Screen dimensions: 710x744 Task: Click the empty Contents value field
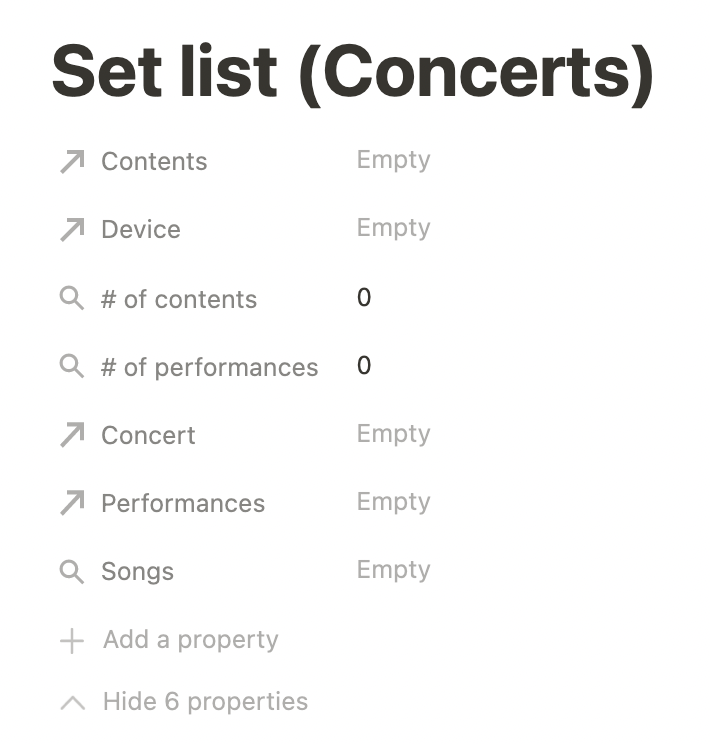point(393,161)
